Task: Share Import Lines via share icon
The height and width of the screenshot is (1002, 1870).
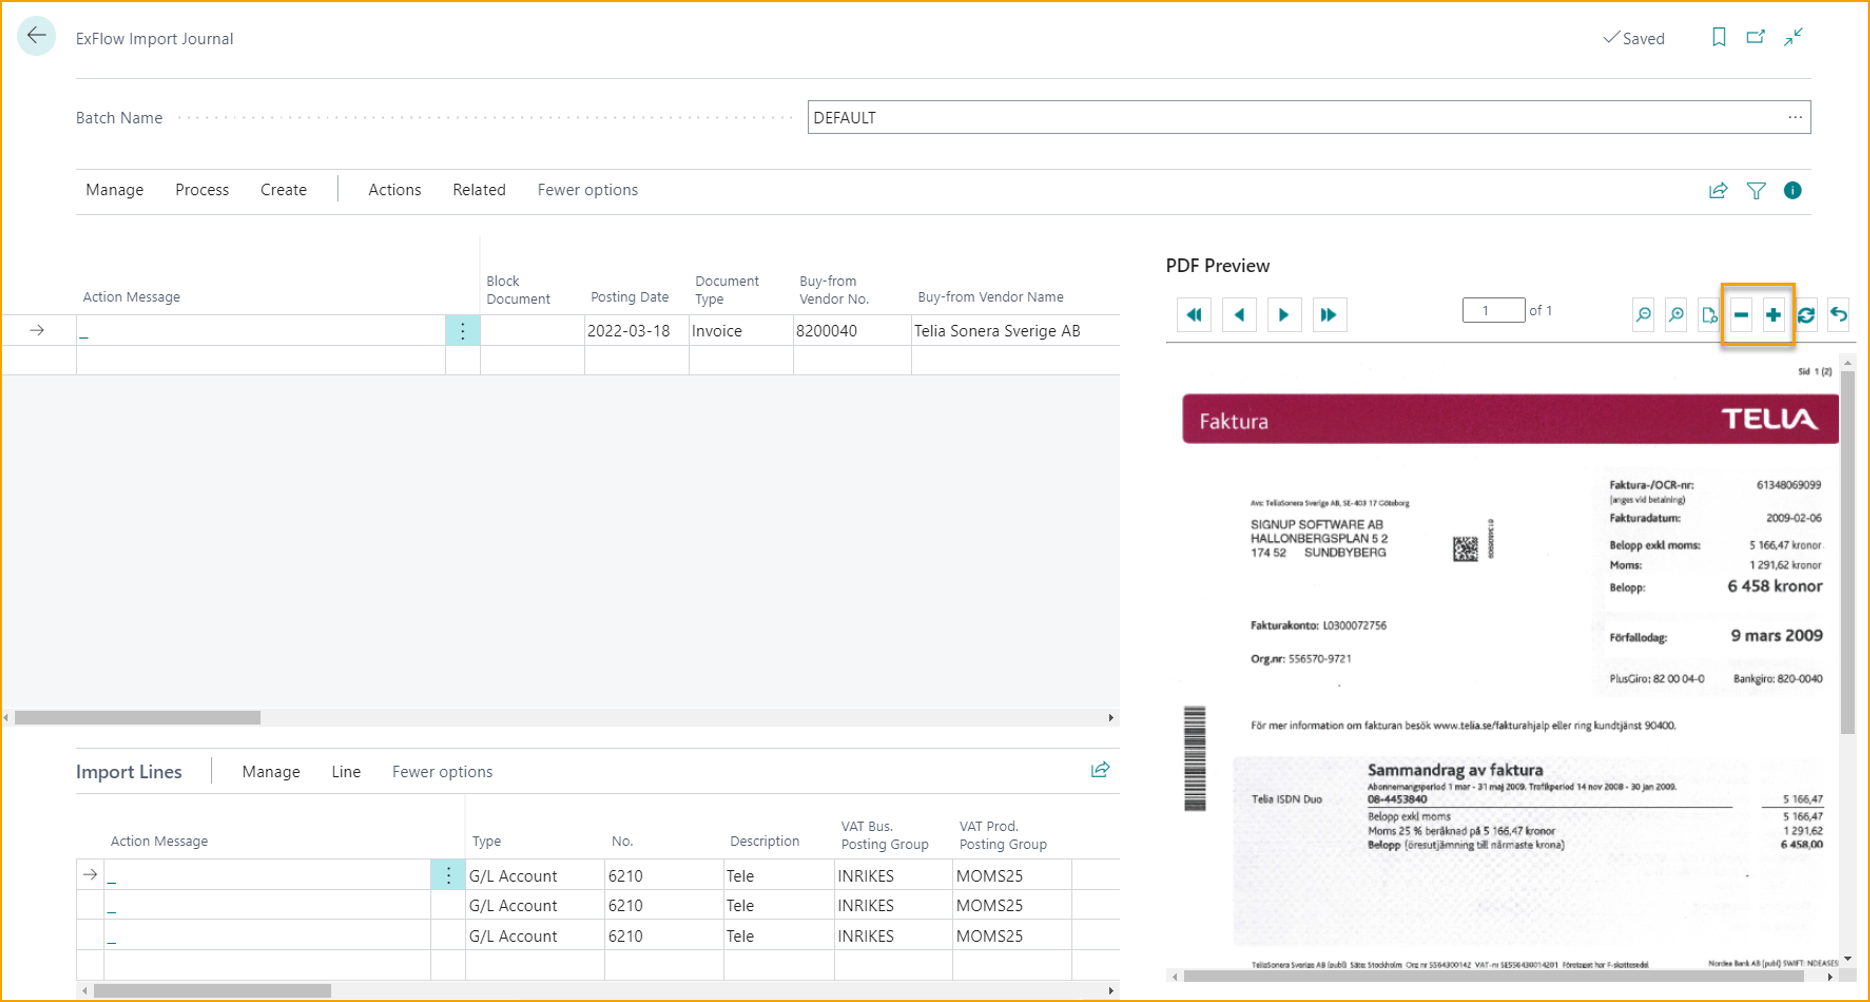Action: pos(1100,770)
